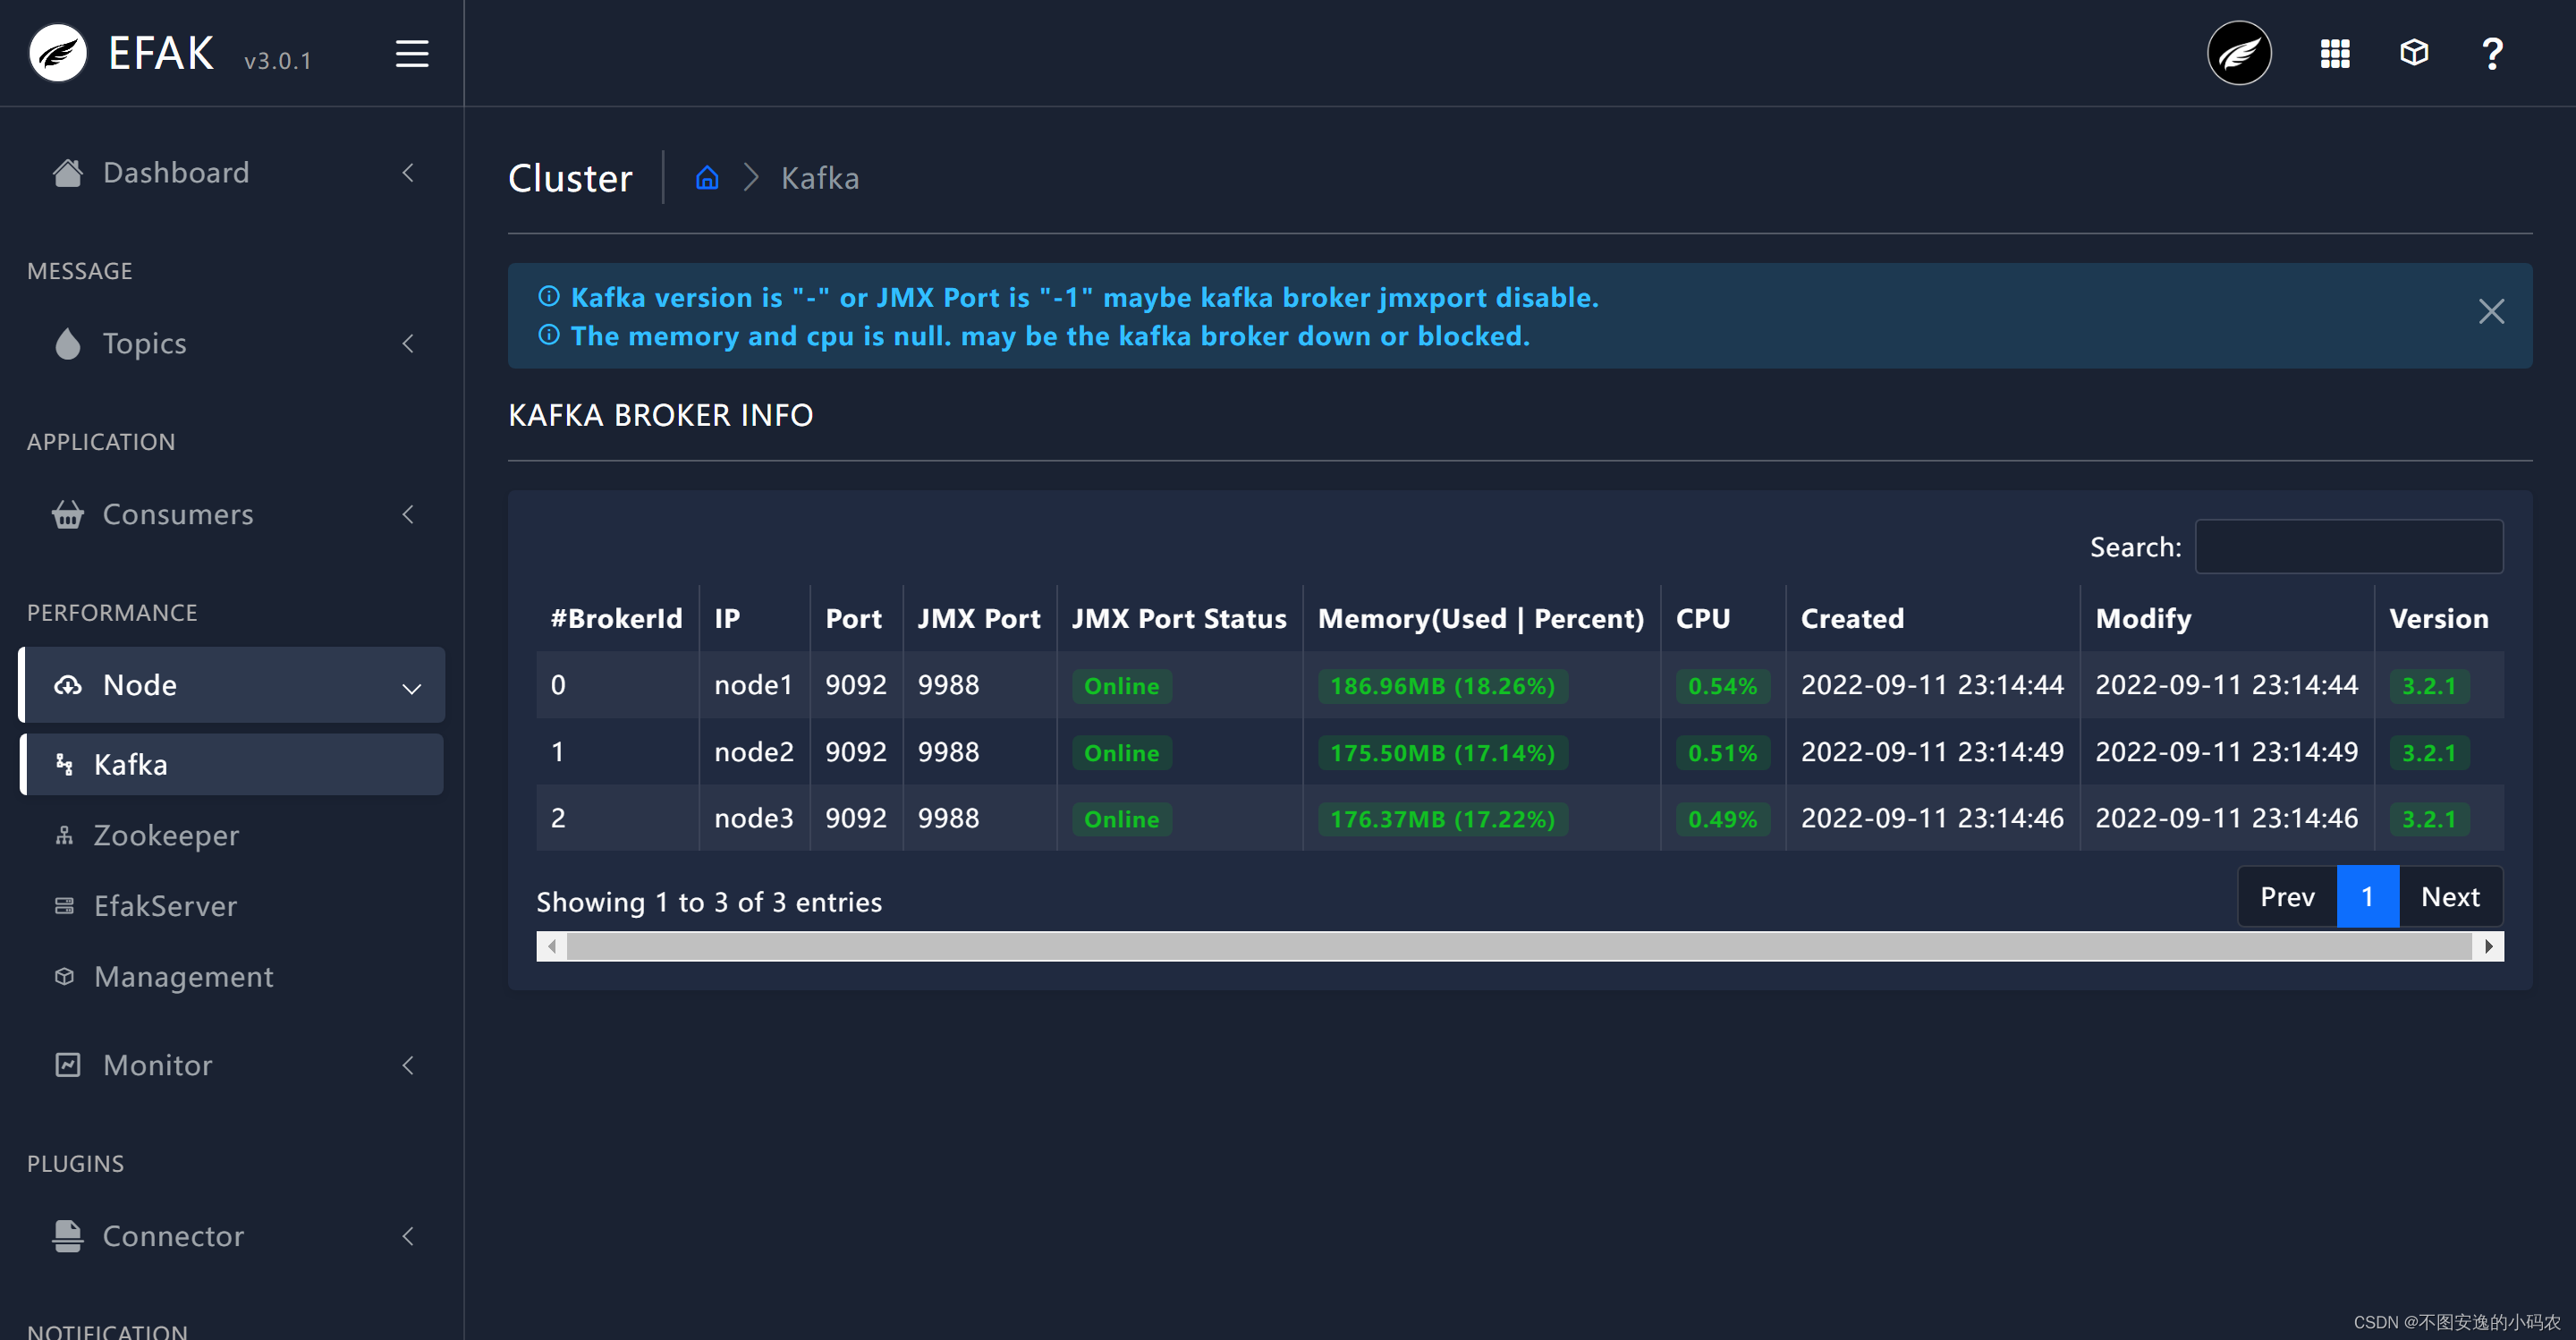Focus the broker Search input field
The image size is (2576, 1340).
coord(2348,546)
